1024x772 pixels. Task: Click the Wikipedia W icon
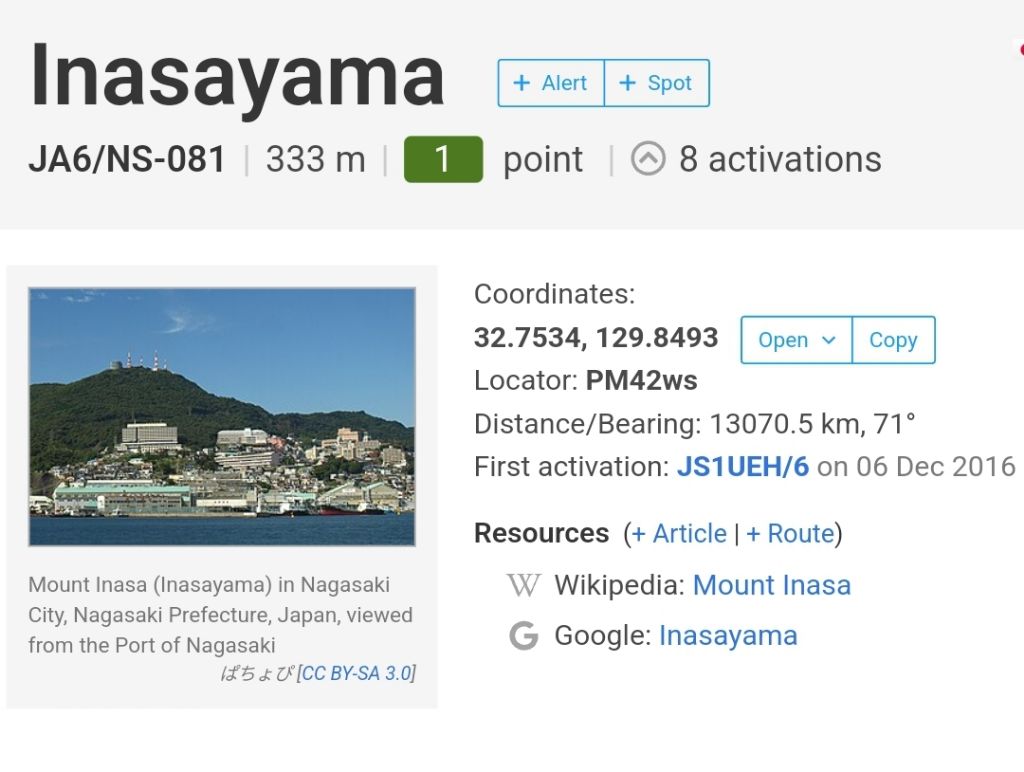[x=524, y=585]
